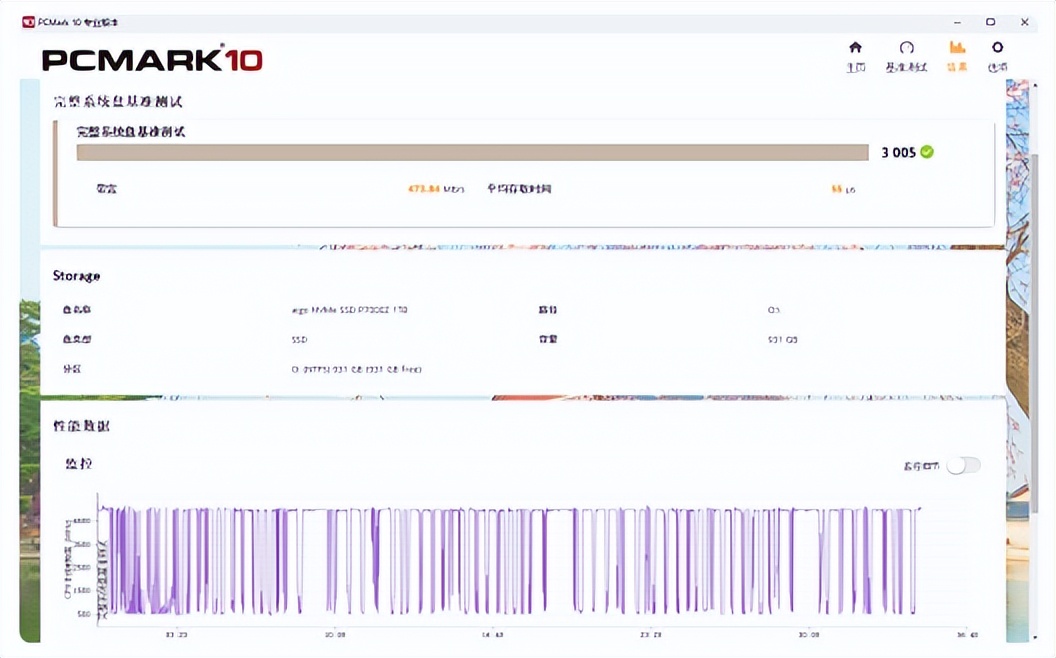Image resolution: width=1056 pixels, height=658 pixels.
Task: Click the XPG NVMe SSD disk name value
Action: 350,310
